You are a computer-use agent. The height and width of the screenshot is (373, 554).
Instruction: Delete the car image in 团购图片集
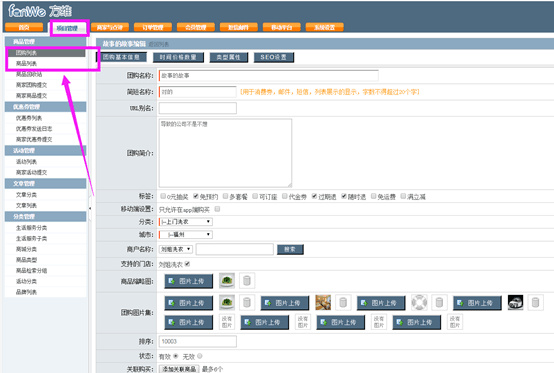[535, 303]
